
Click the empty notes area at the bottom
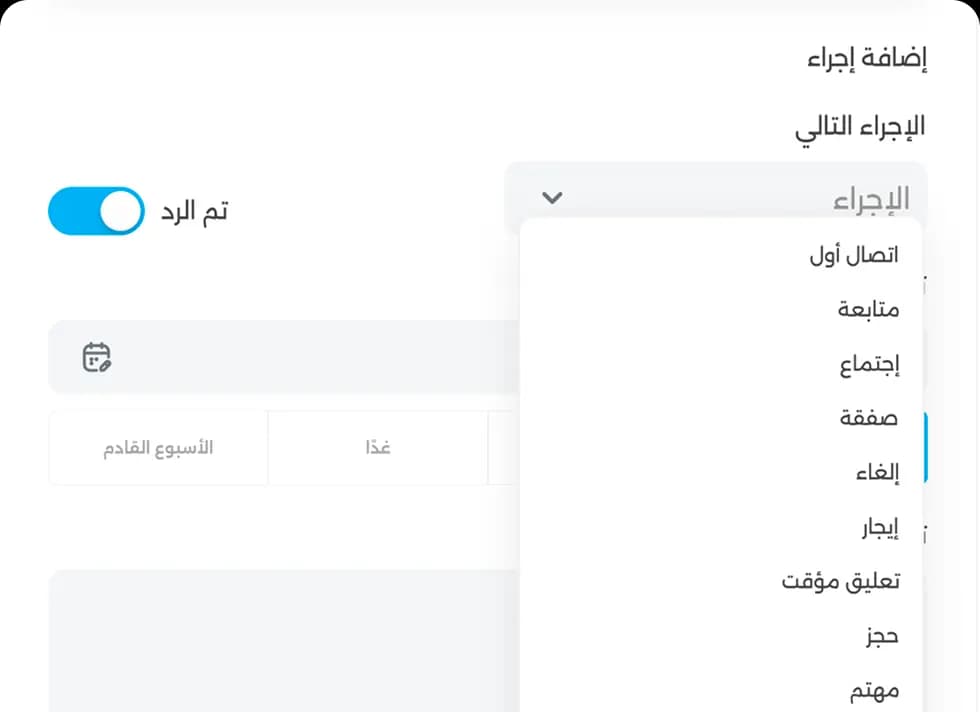(x=280, y=640)
